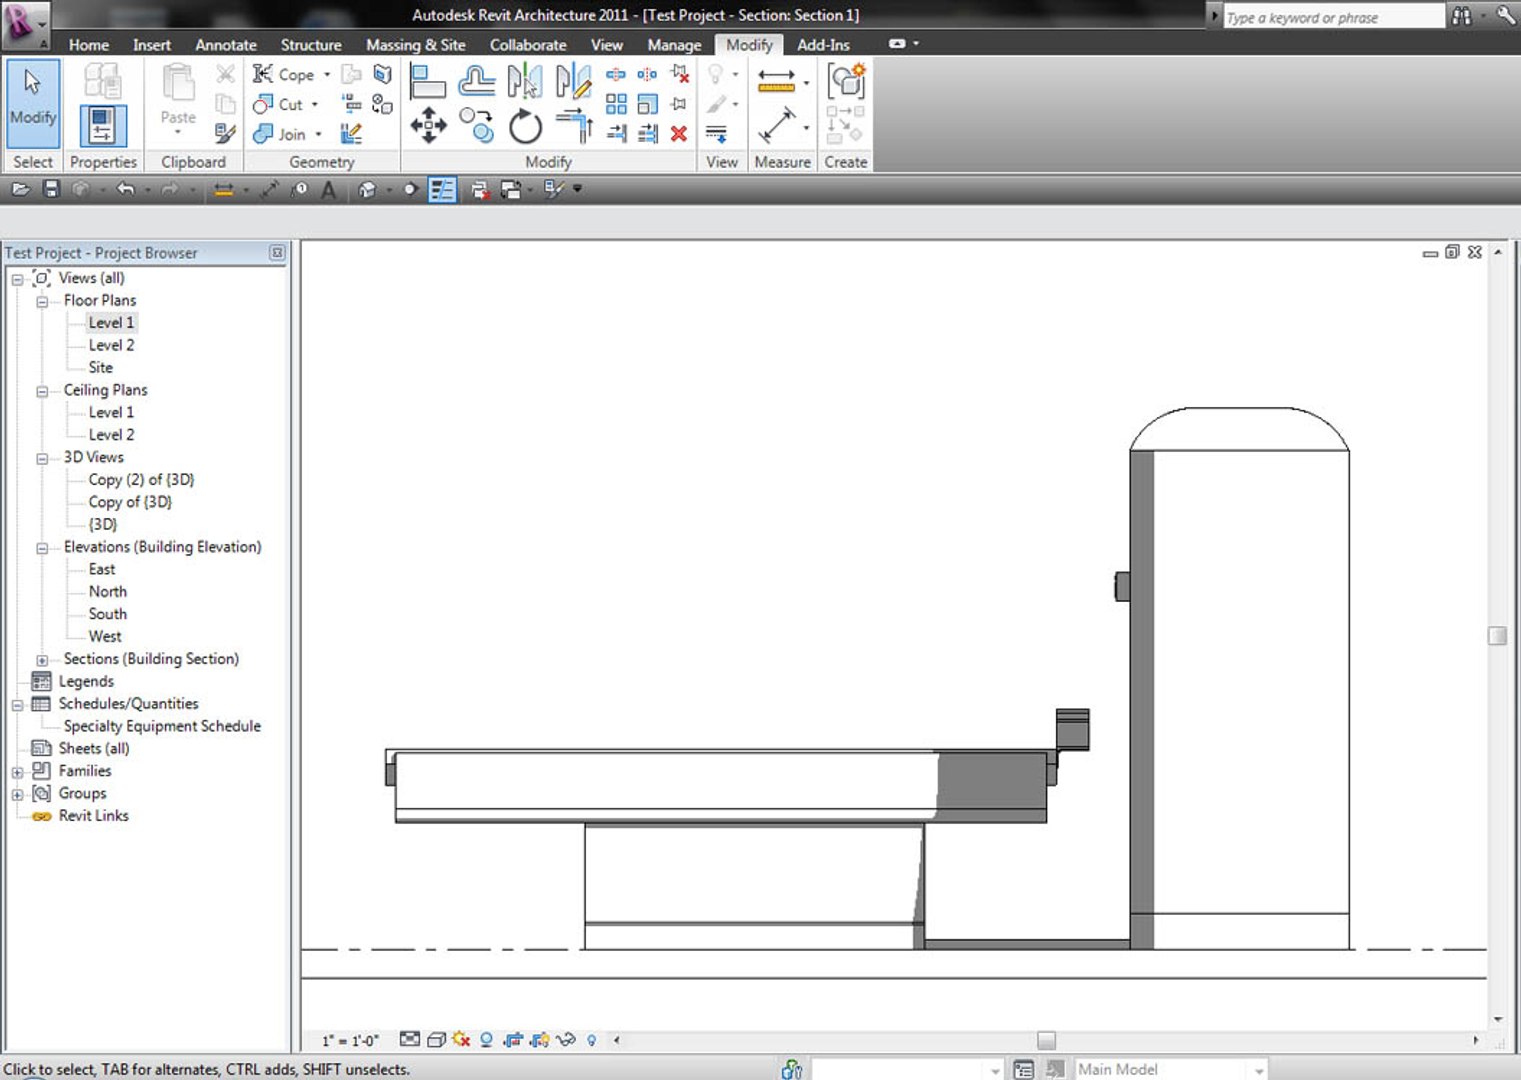Use the Rotate tool
Viewport: 1521px width, 1080px height.
525,126
